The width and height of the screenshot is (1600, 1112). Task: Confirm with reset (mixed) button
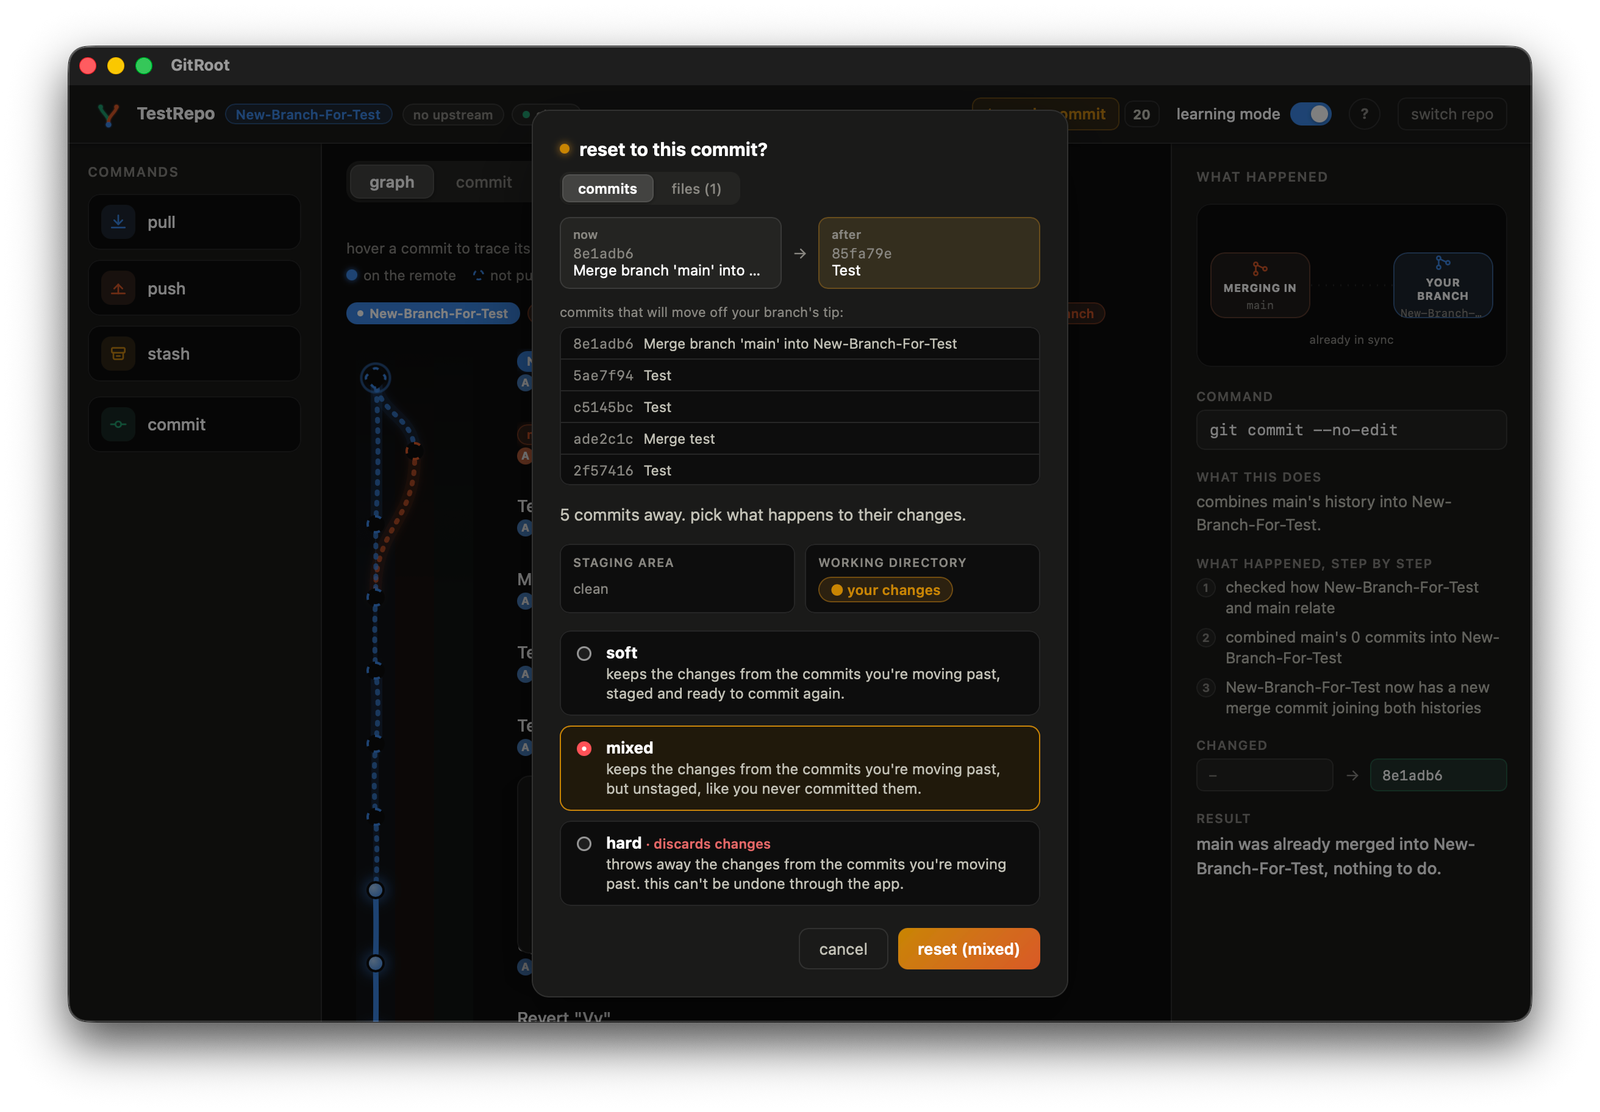[969, 949]
